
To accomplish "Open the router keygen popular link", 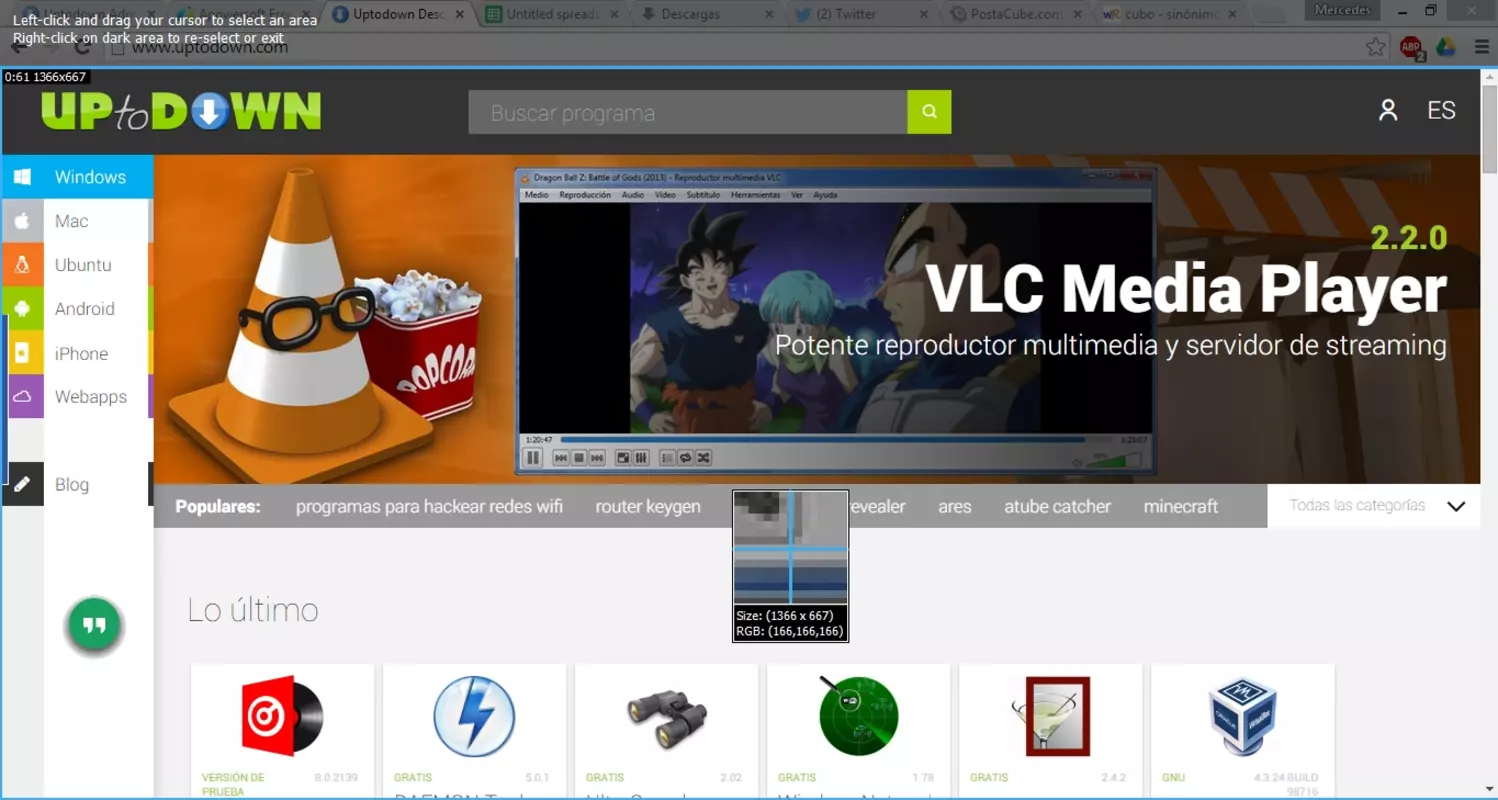I will point(648,506).
